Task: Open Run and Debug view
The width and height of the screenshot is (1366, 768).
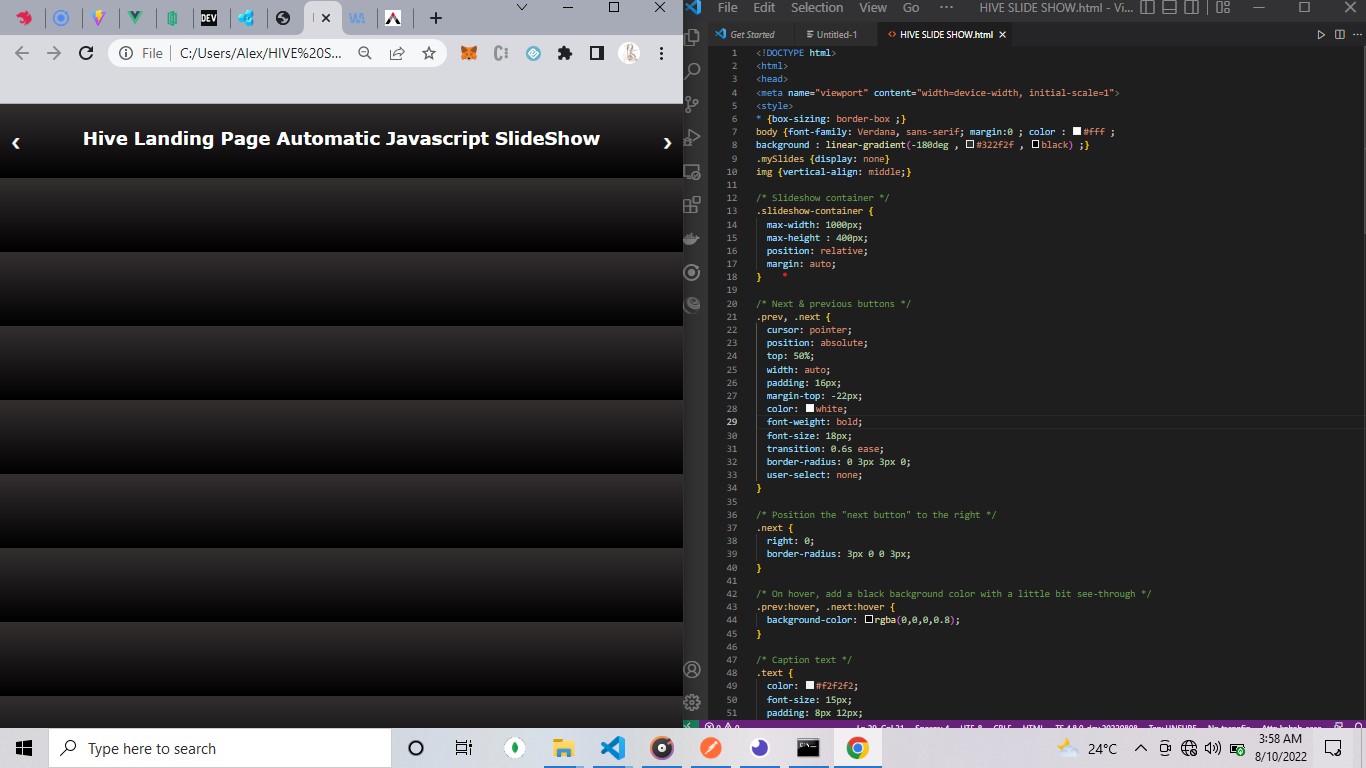Action: pos(692,137)
